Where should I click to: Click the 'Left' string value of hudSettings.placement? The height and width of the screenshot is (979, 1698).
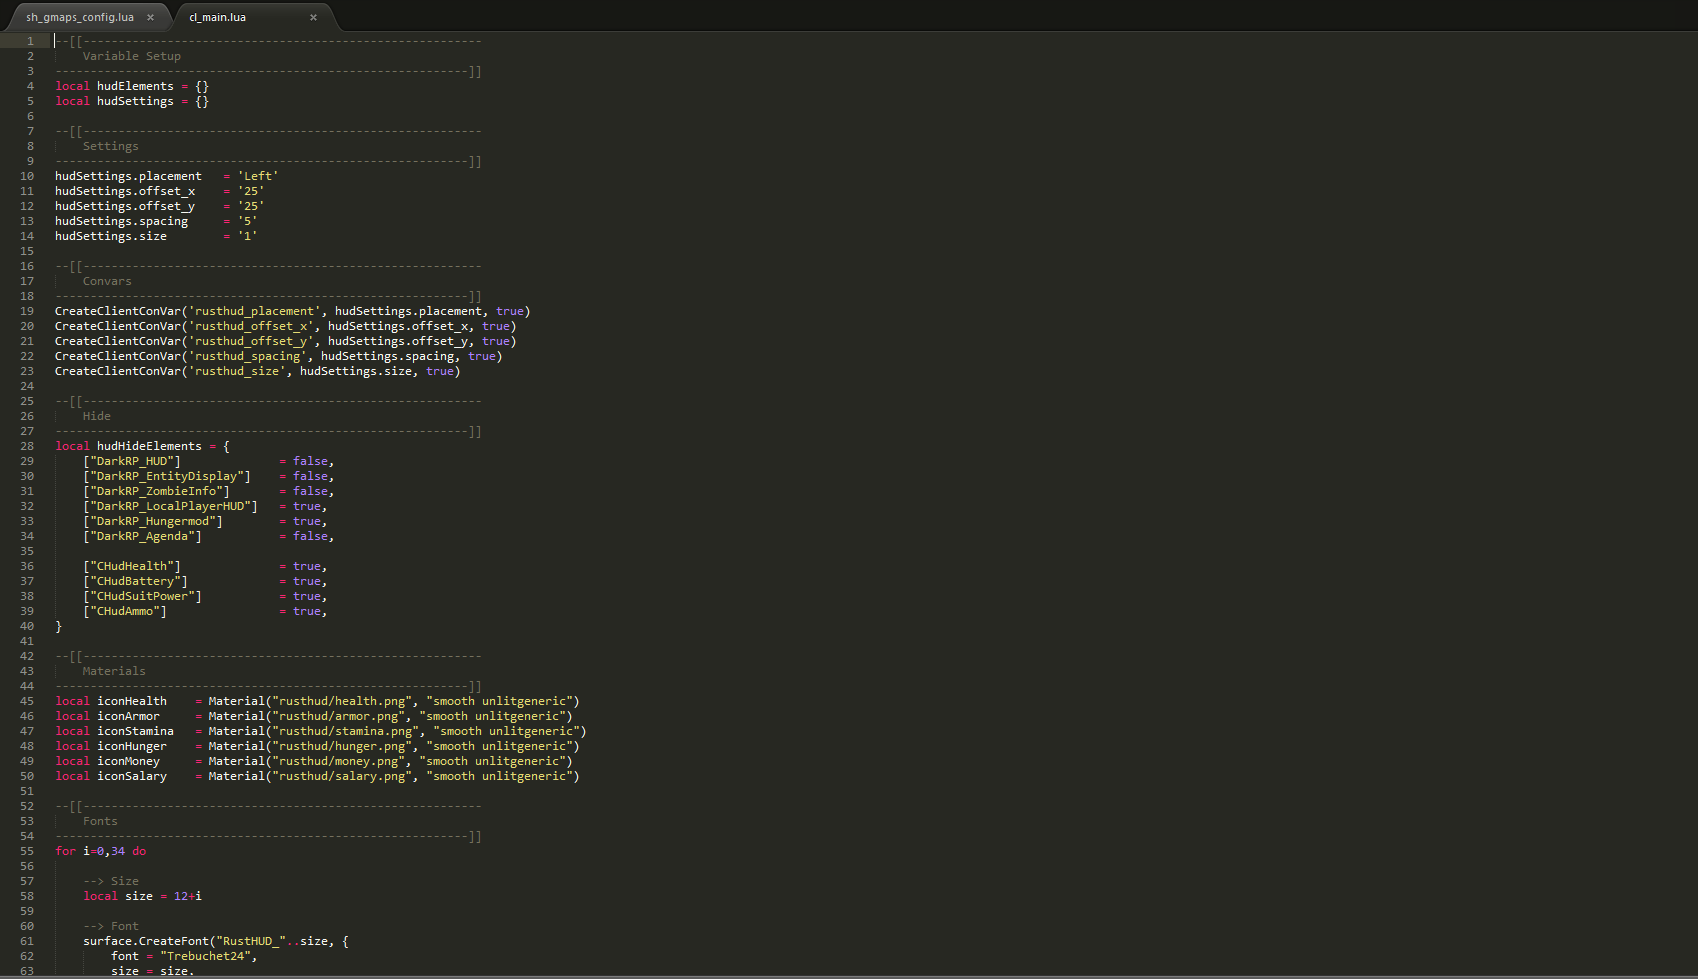[258, 176]
